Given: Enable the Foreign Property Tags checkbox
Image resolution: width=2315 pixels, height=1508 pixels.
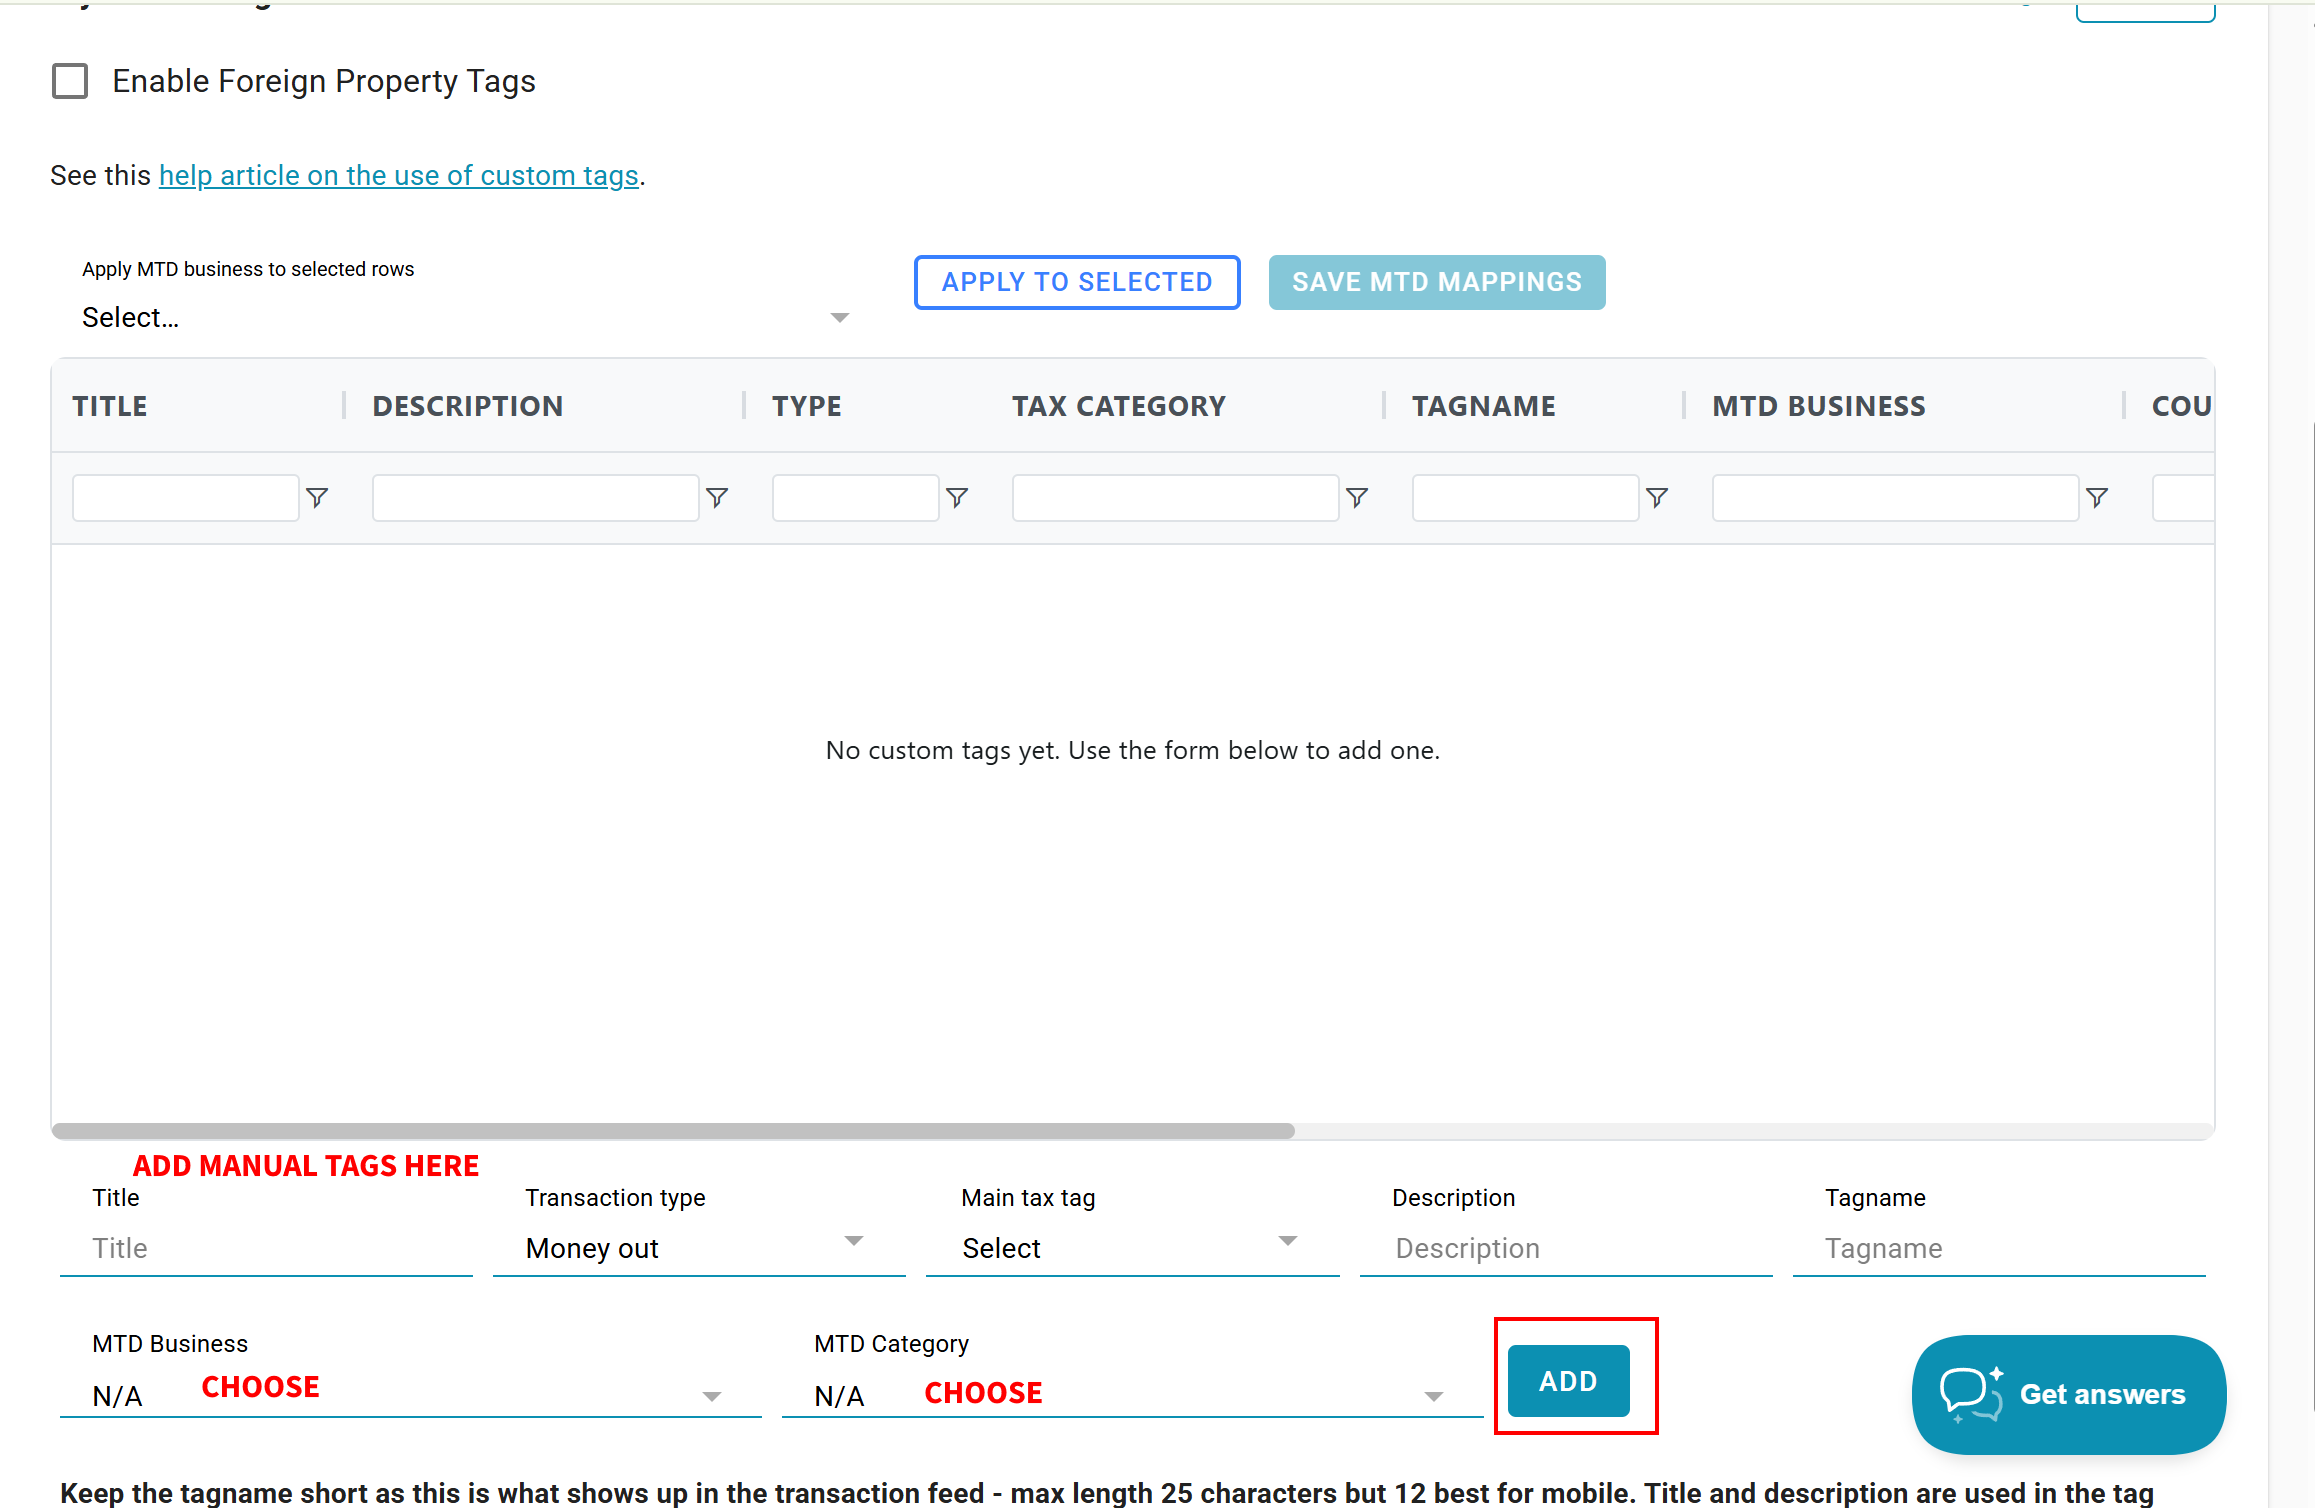Looking at the screenshot, I should coord(70,81).
